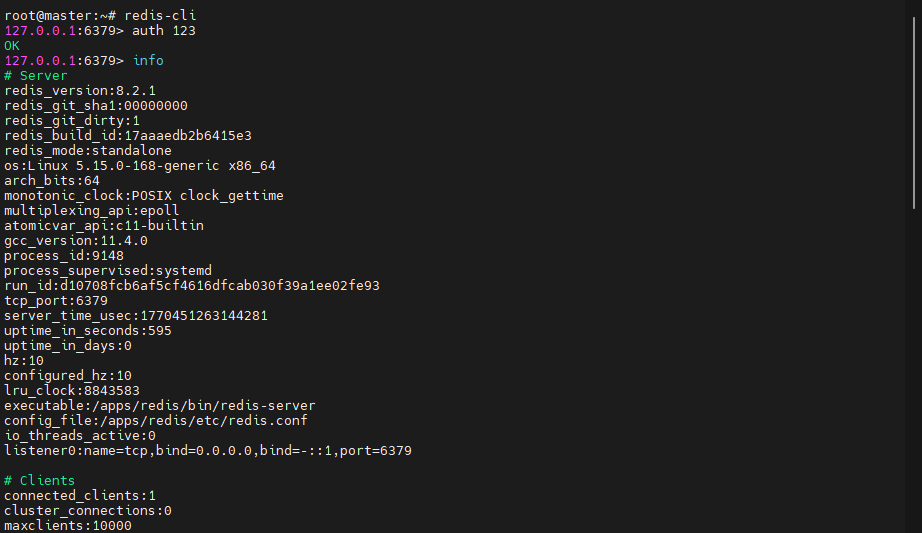
Task: Click the run_id hash line
Action: coord(192,285)
